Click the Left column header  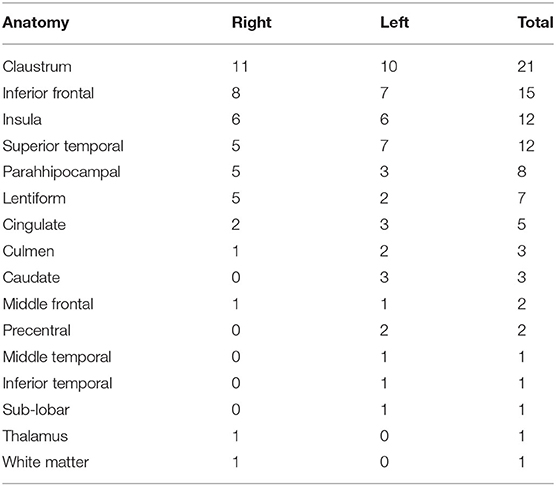click(394, 23)
